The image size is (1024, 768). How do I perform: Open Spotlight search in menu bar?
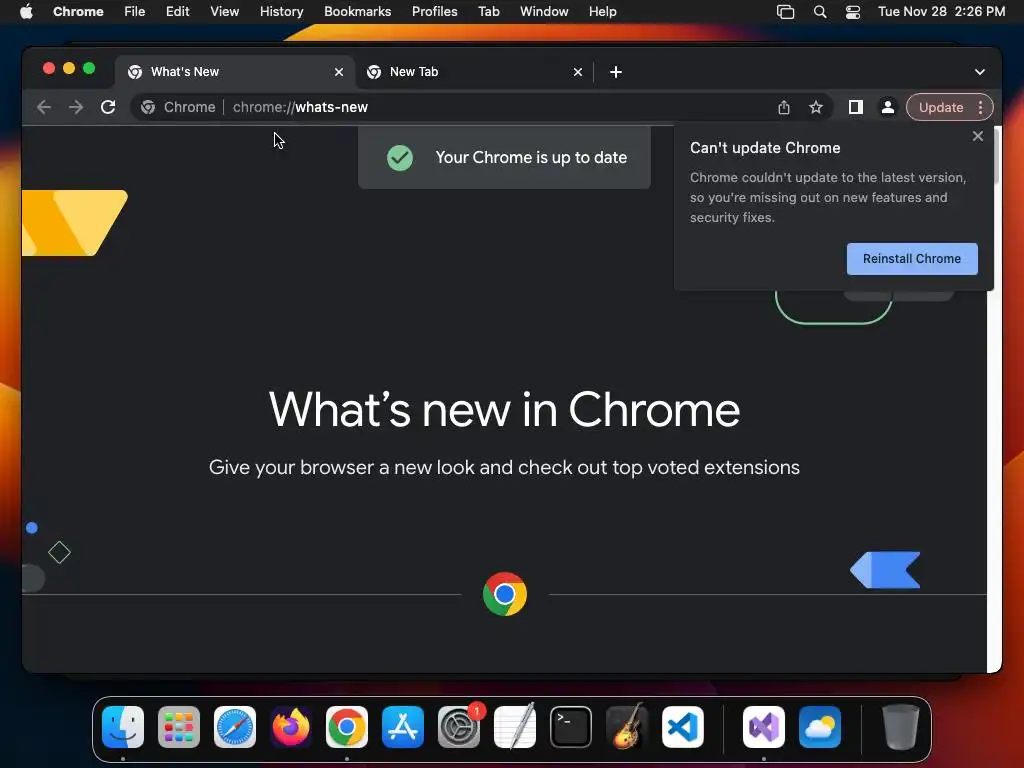point(820,12)
